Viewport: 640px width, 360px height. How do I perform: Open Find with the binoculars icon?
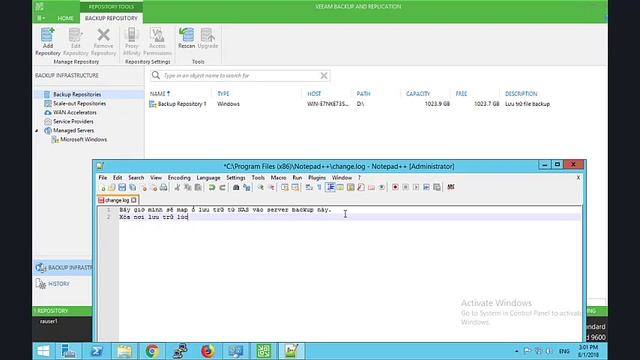[236, 187]
